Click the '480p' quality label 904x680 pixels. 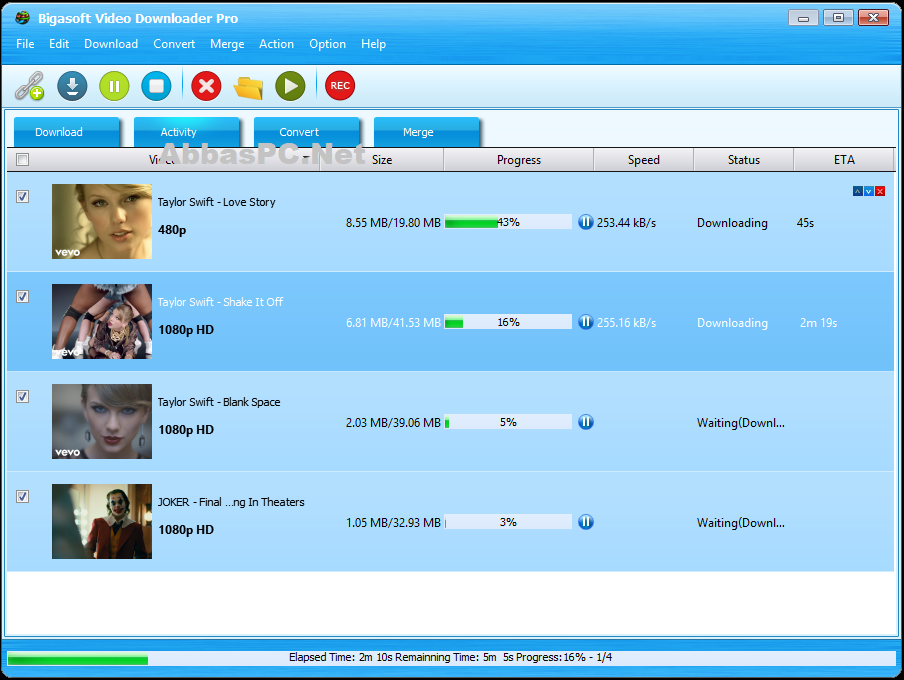tap(172, 230)
